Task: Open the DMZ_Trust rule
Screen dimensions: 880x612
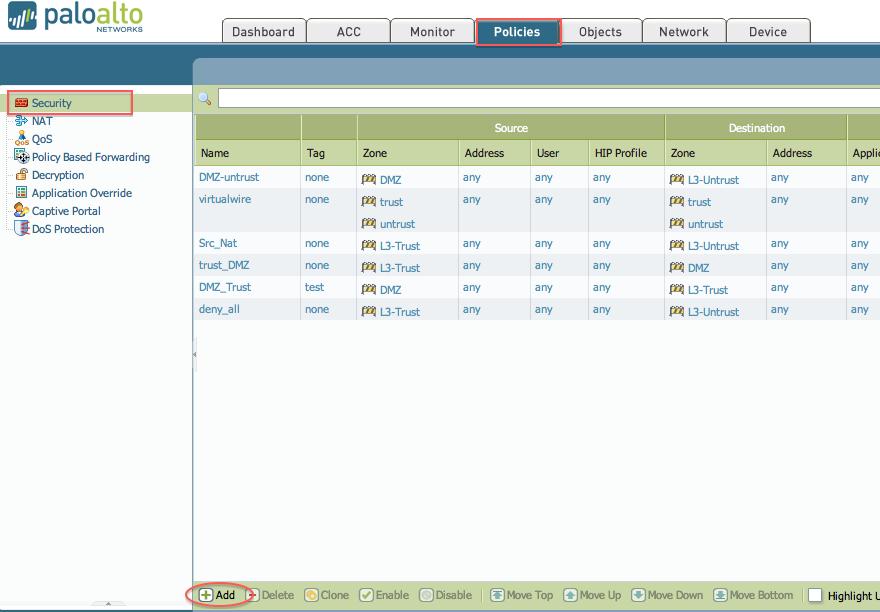Action: click(225, 287)
